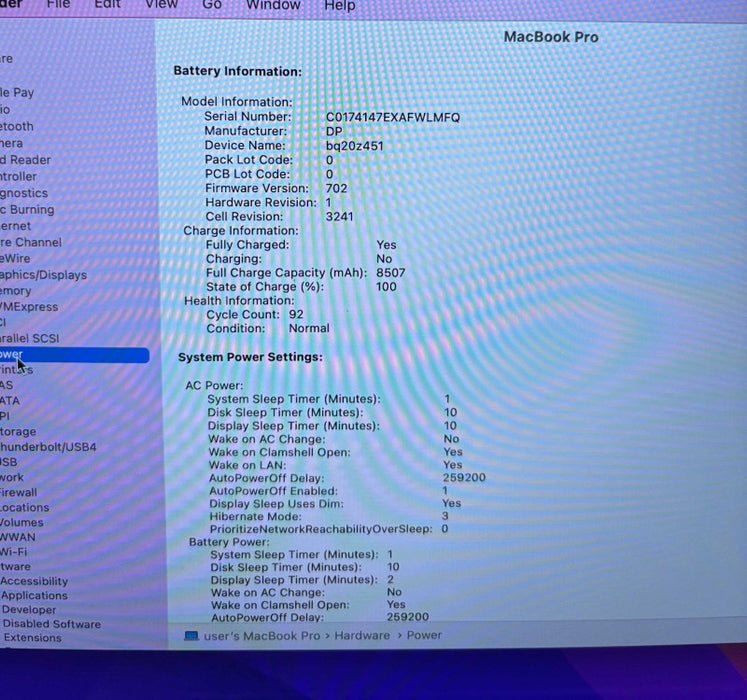
Task: Select Controller in the sidebar
Action: point(18,176)
